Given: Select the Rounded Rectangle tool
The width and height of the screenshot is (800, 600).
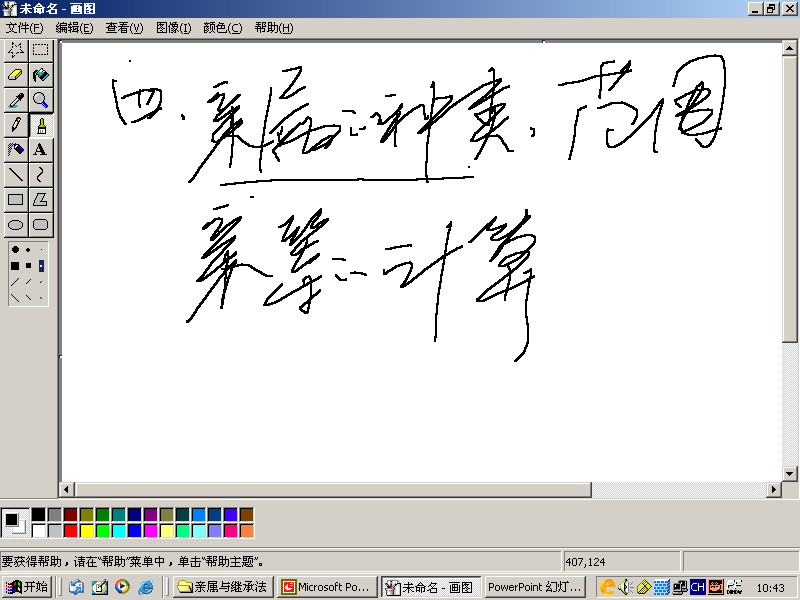Looking at the screenshot, I should pyautogui.click(x=41, y=225).
